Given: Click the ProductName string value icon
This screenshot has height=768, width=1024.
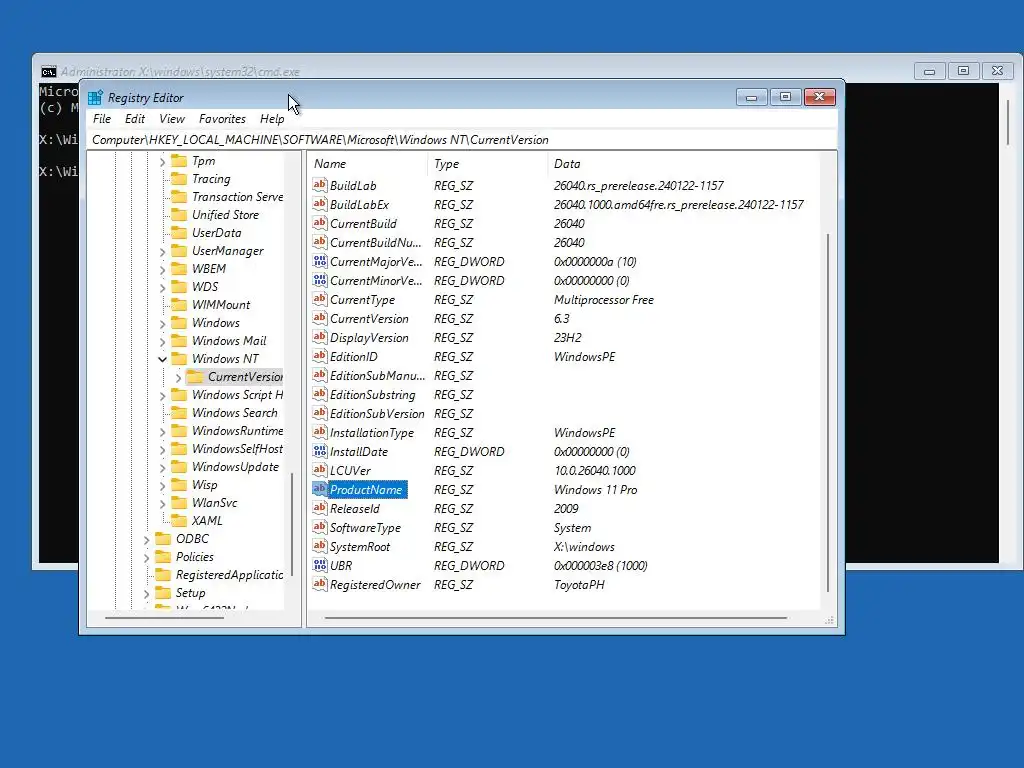Looking at the screenshot, I should click(x=319, y=489).
